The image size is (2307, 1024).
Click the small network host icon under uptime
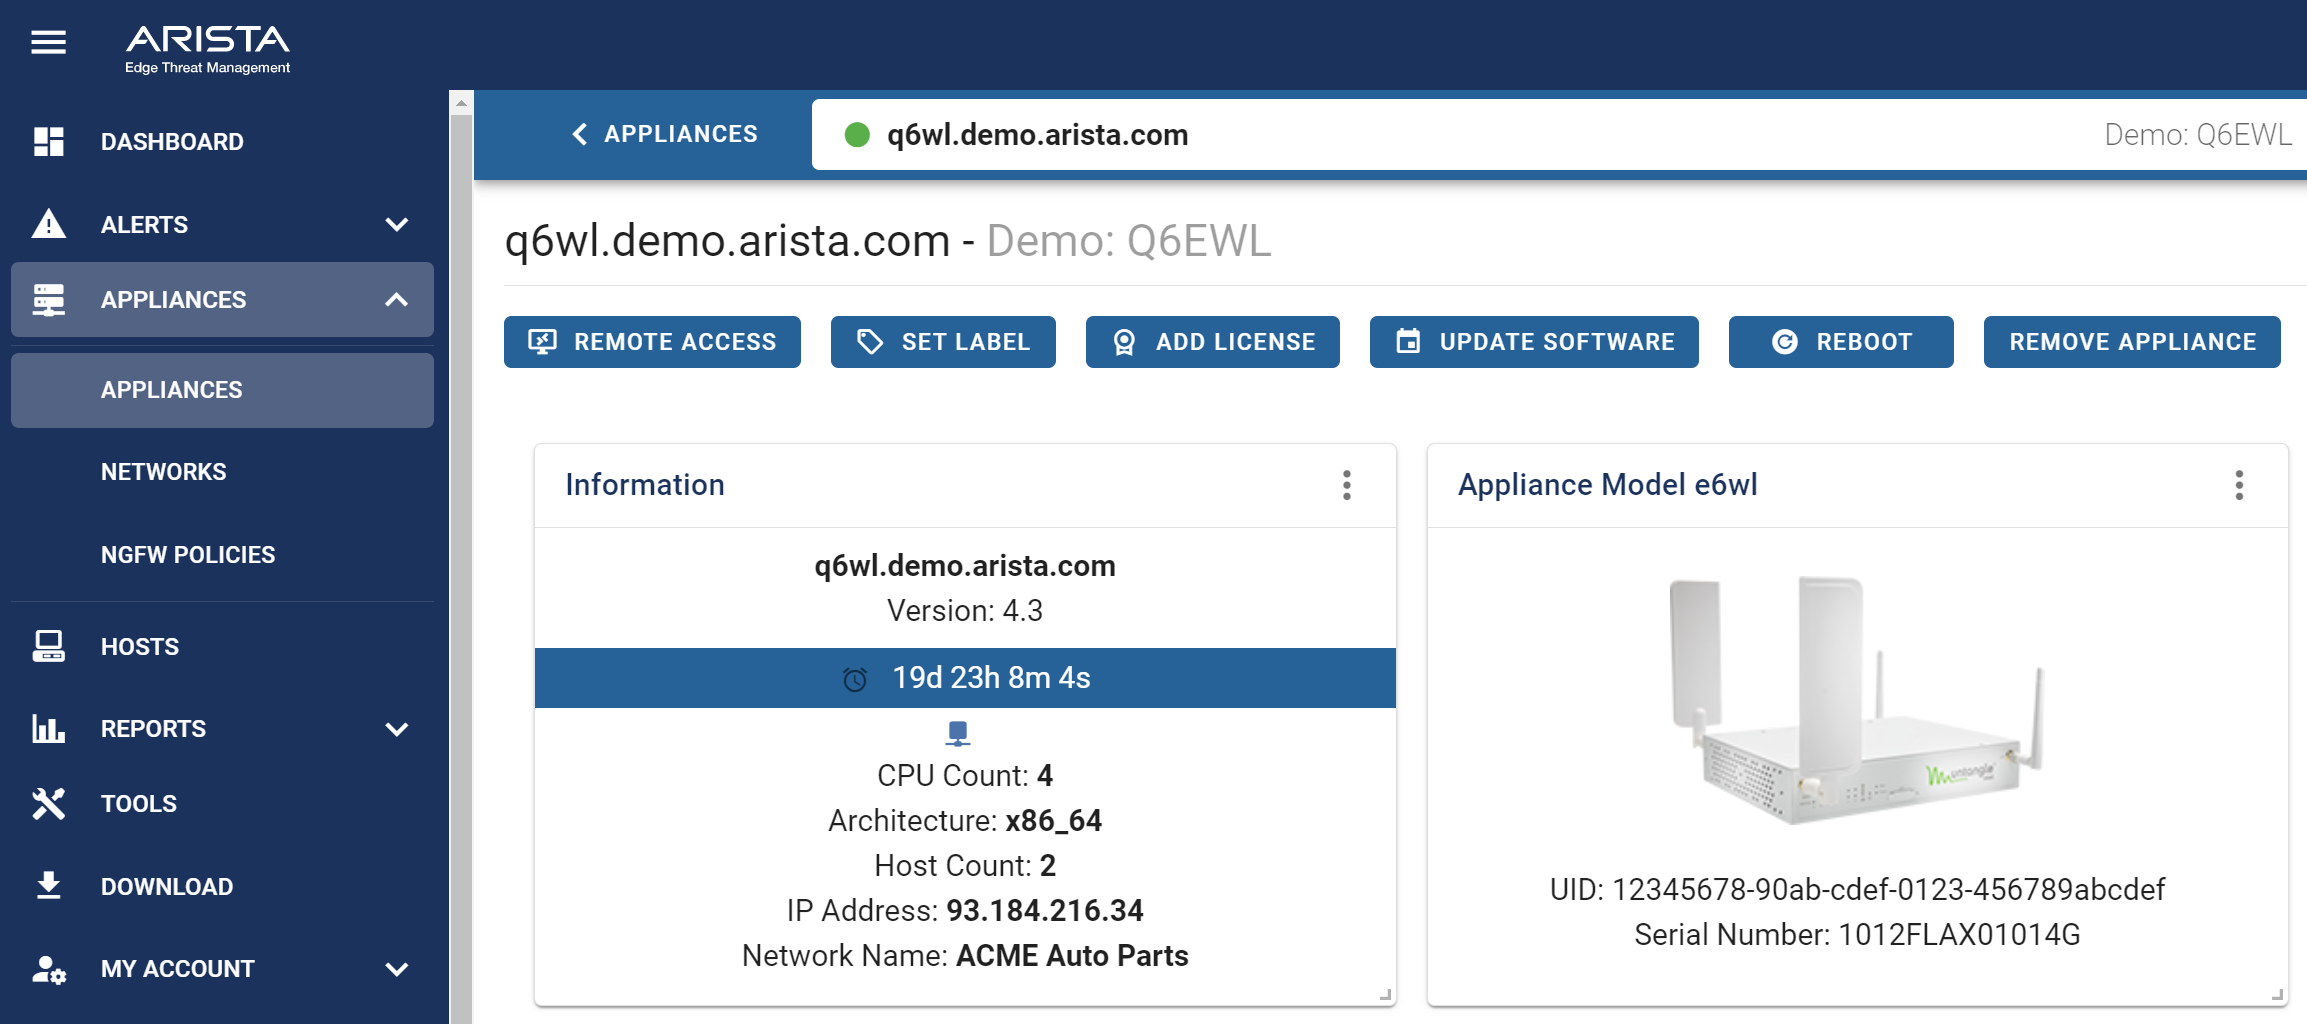pos(958,733)
